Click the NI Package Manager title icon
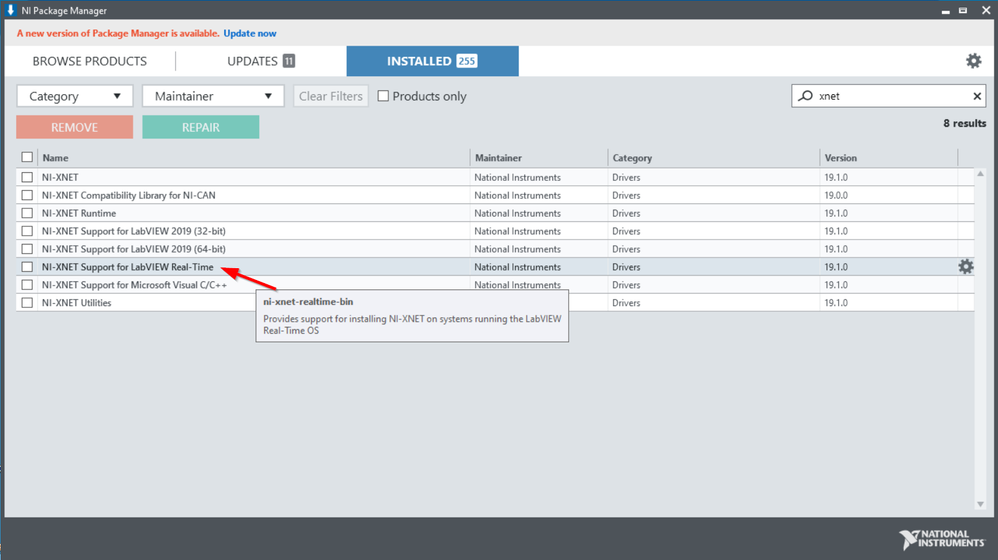The width and height of the screenshot is (998, 560). [x=10, y=10]
